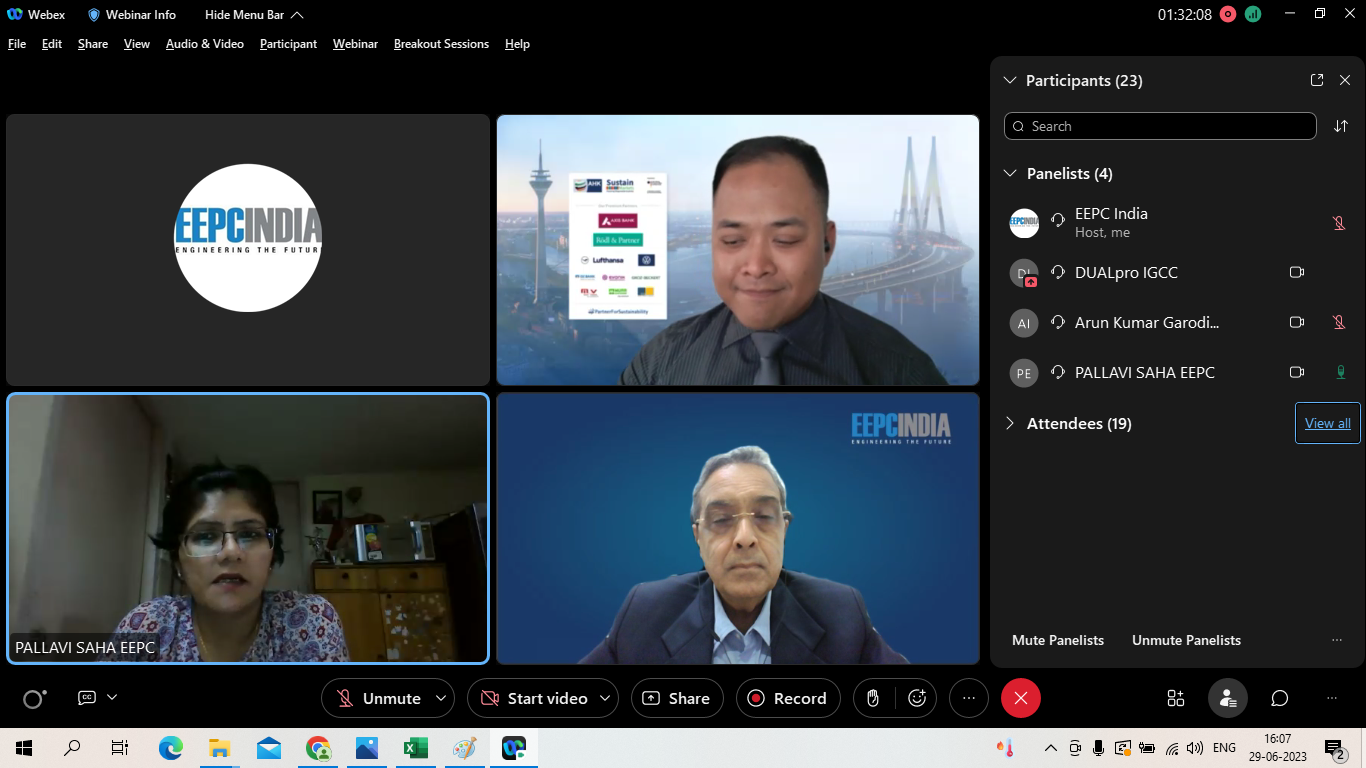Viewport: 1366px width, 768px height.
Task: Raise hand using the hand icon
Action: (873, 698)
